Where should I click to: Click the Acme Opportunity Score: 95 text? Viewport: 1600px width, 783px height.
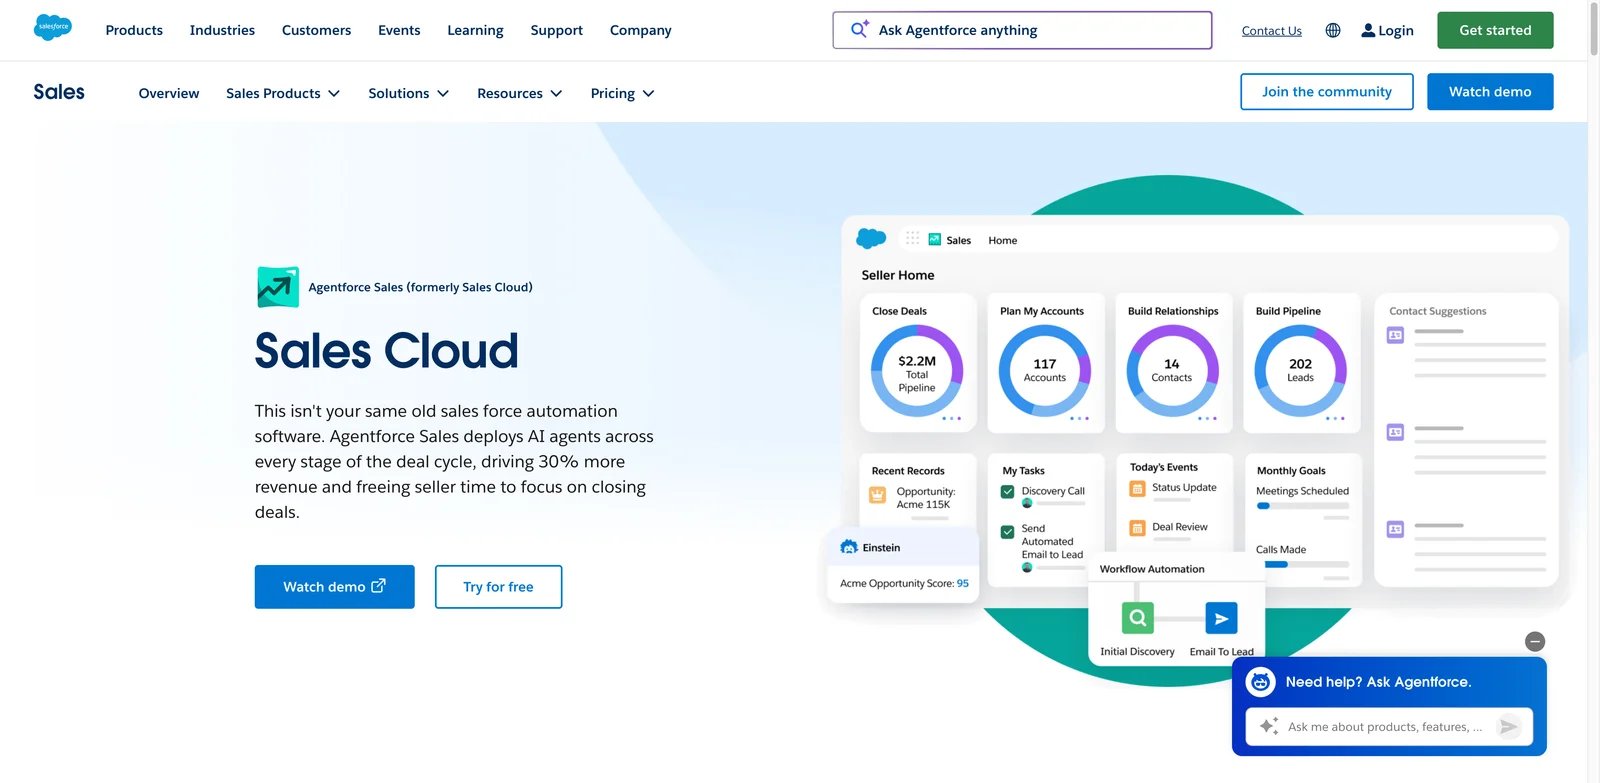[x=904, y=583]
